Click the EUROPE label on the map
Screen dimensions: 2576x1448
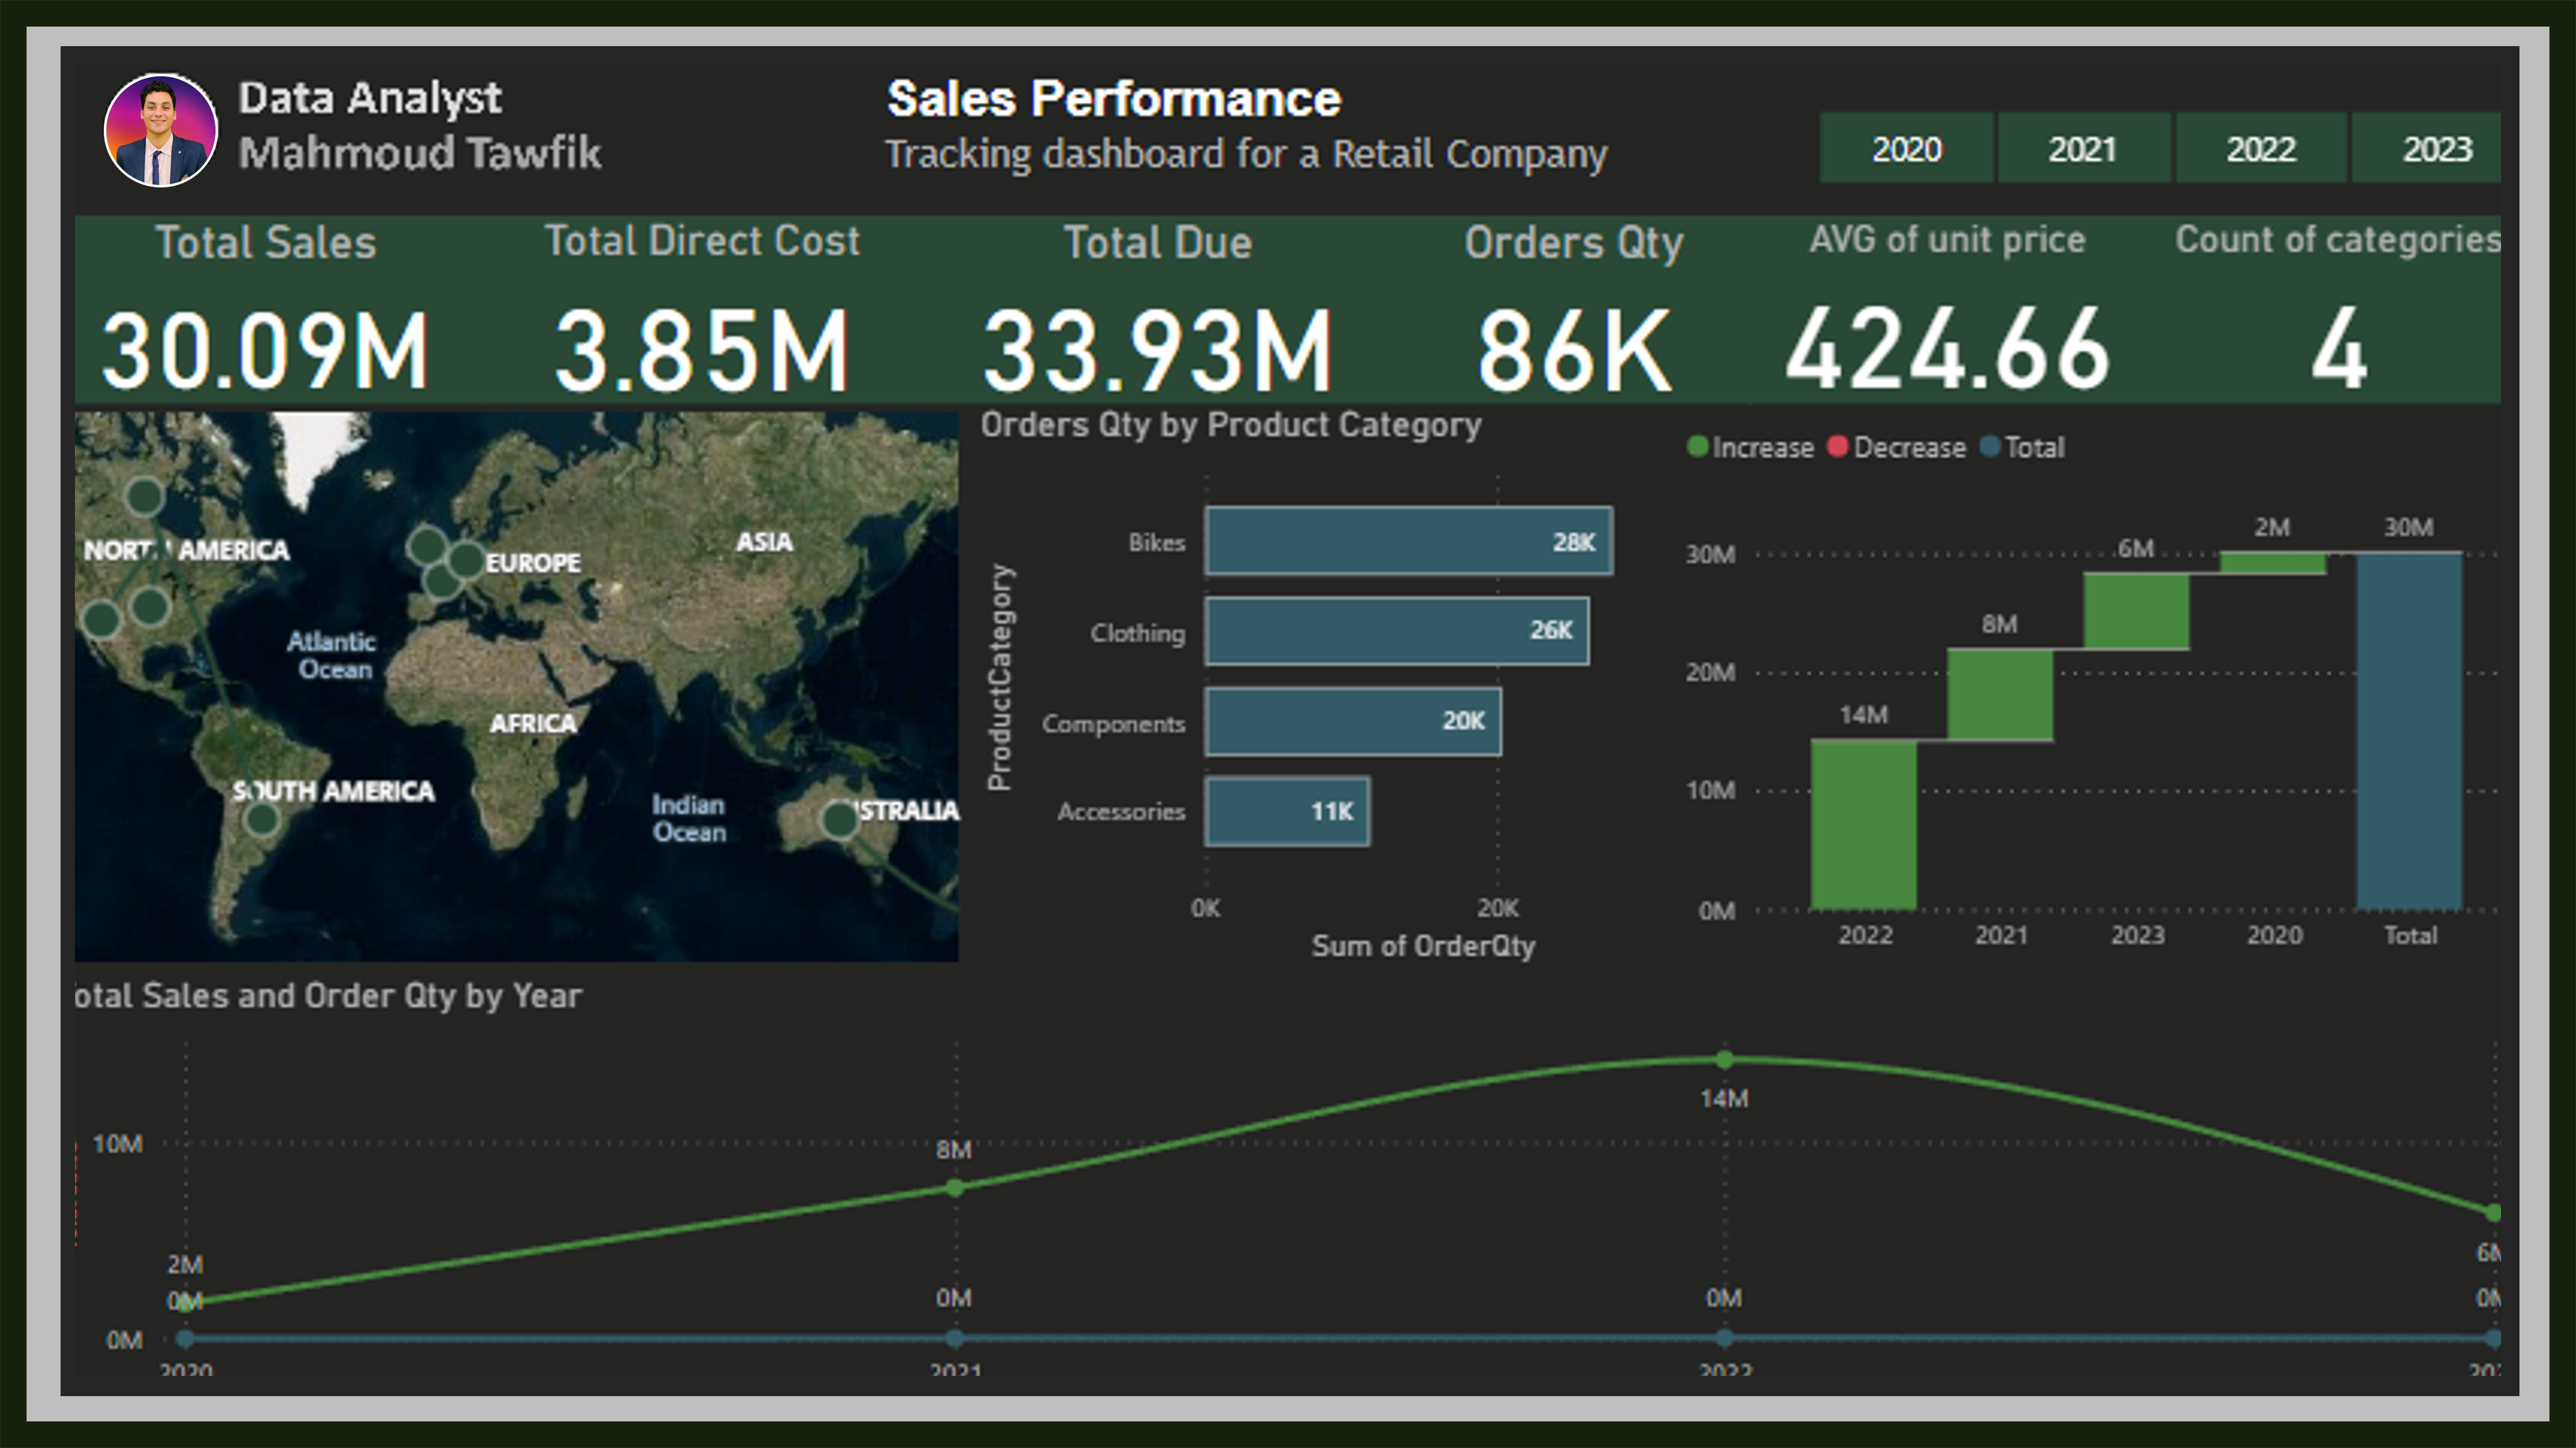[533, 563]
